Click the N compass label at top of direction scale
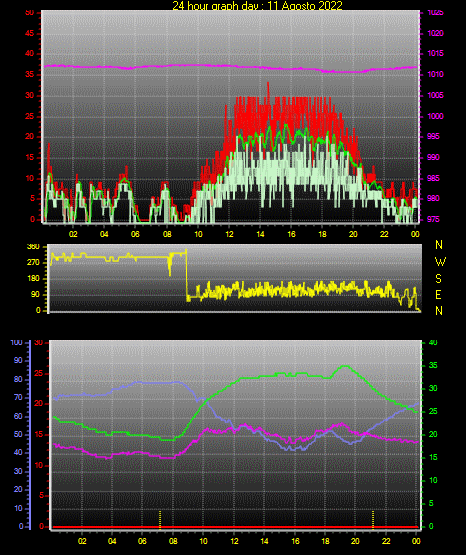The height and width of the screenshot is (555, 466). point(439,245)
